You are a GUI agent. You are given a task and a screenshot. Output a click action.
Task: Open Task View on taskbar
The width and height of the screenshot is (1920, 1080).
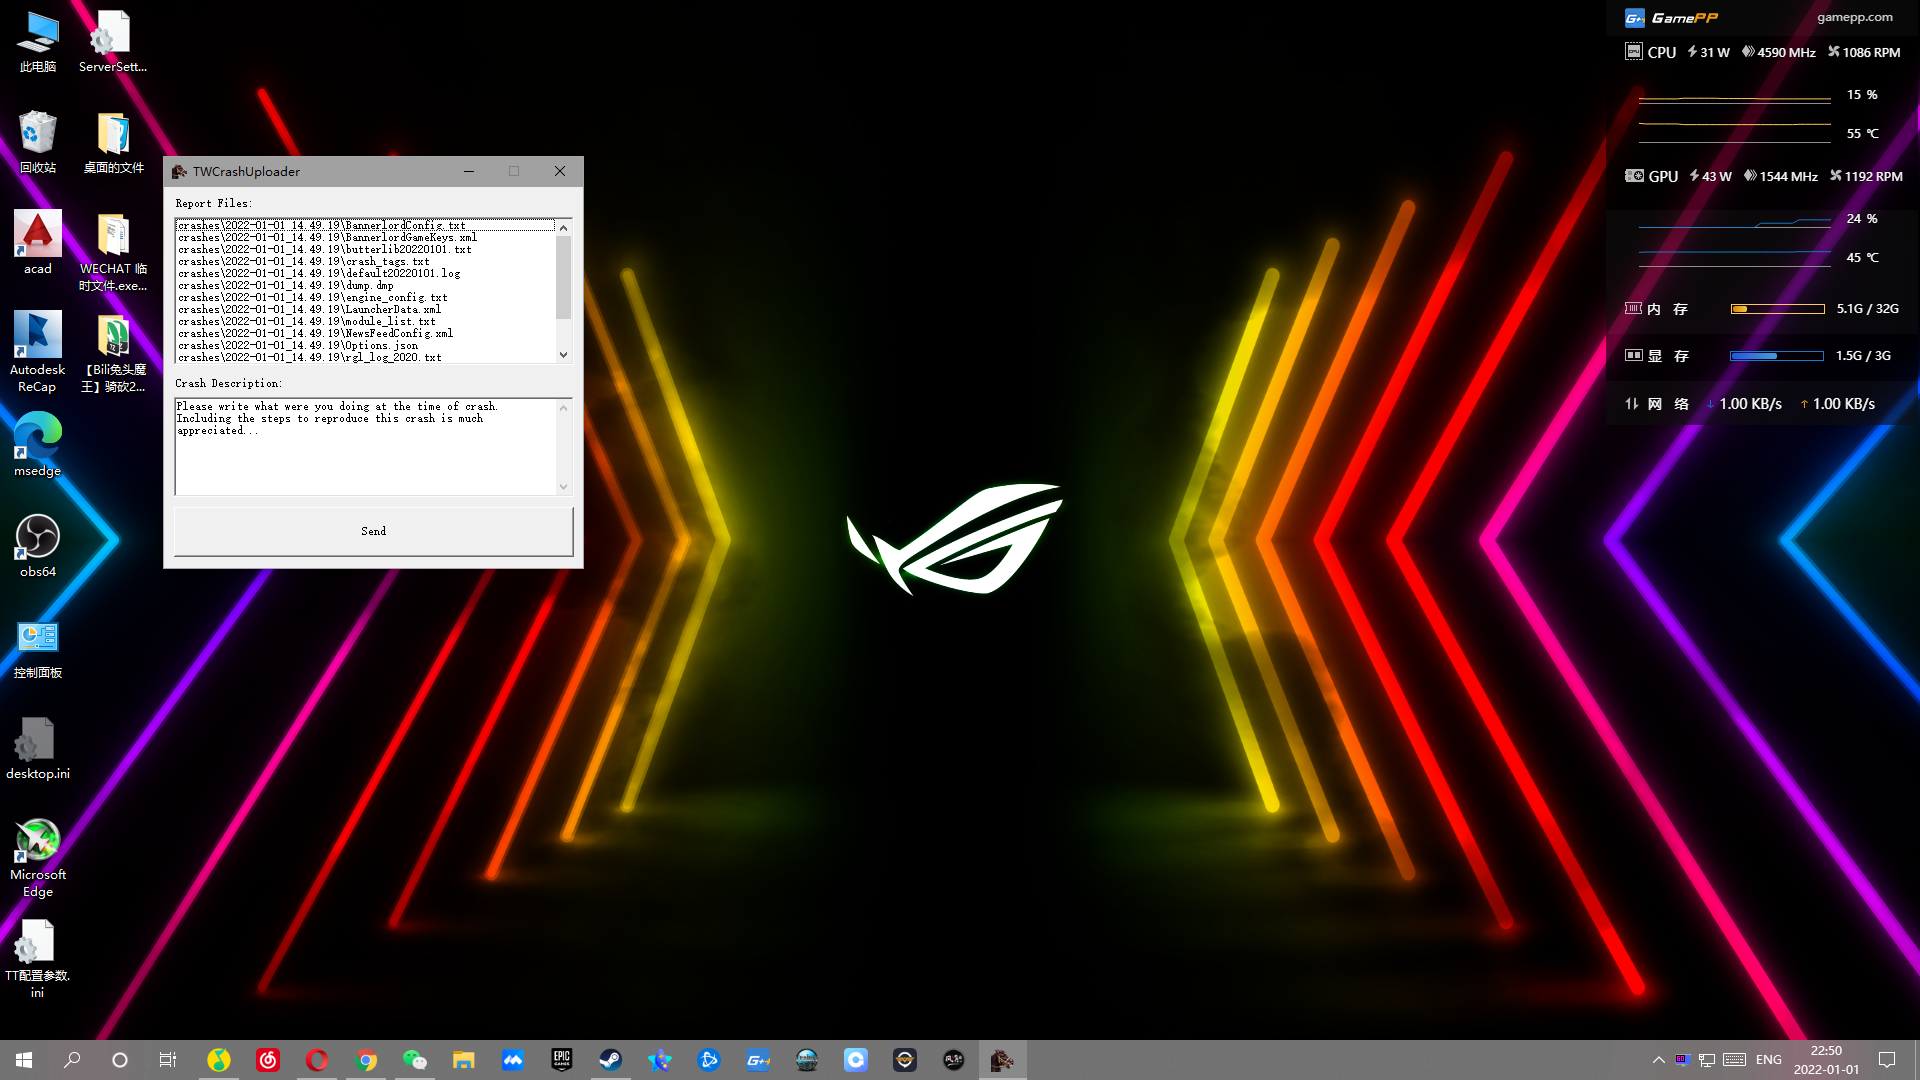tap(168, 1060)
